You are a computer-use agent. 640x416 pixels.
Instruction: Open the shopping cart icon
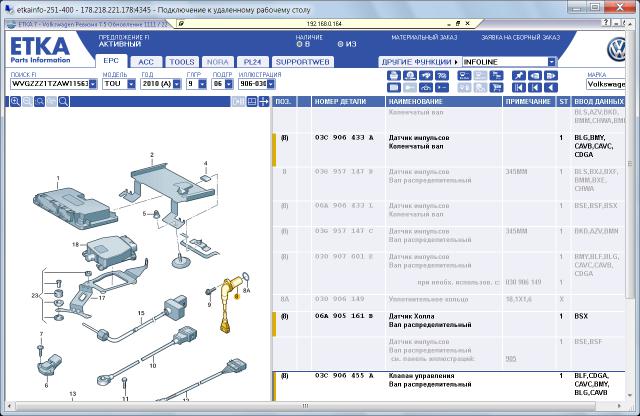tap(496, 87)
